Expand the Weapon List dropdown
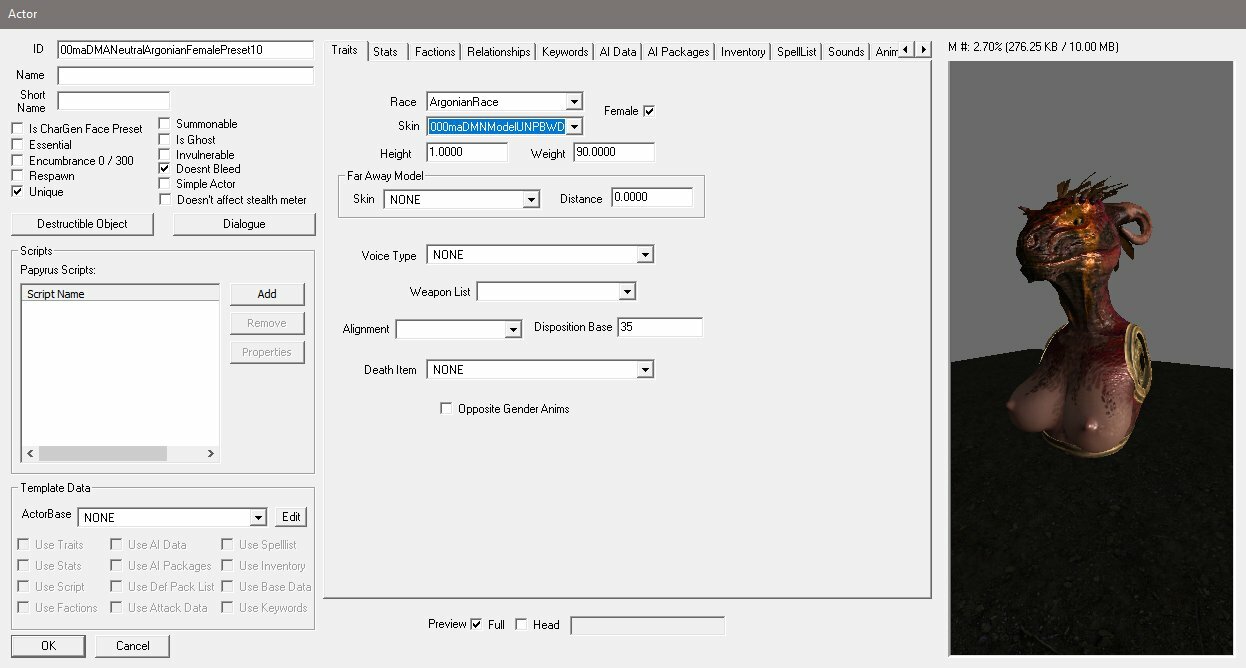This screenshot has height=668, width=1246. pyautogui.click(x=627, y=292)
